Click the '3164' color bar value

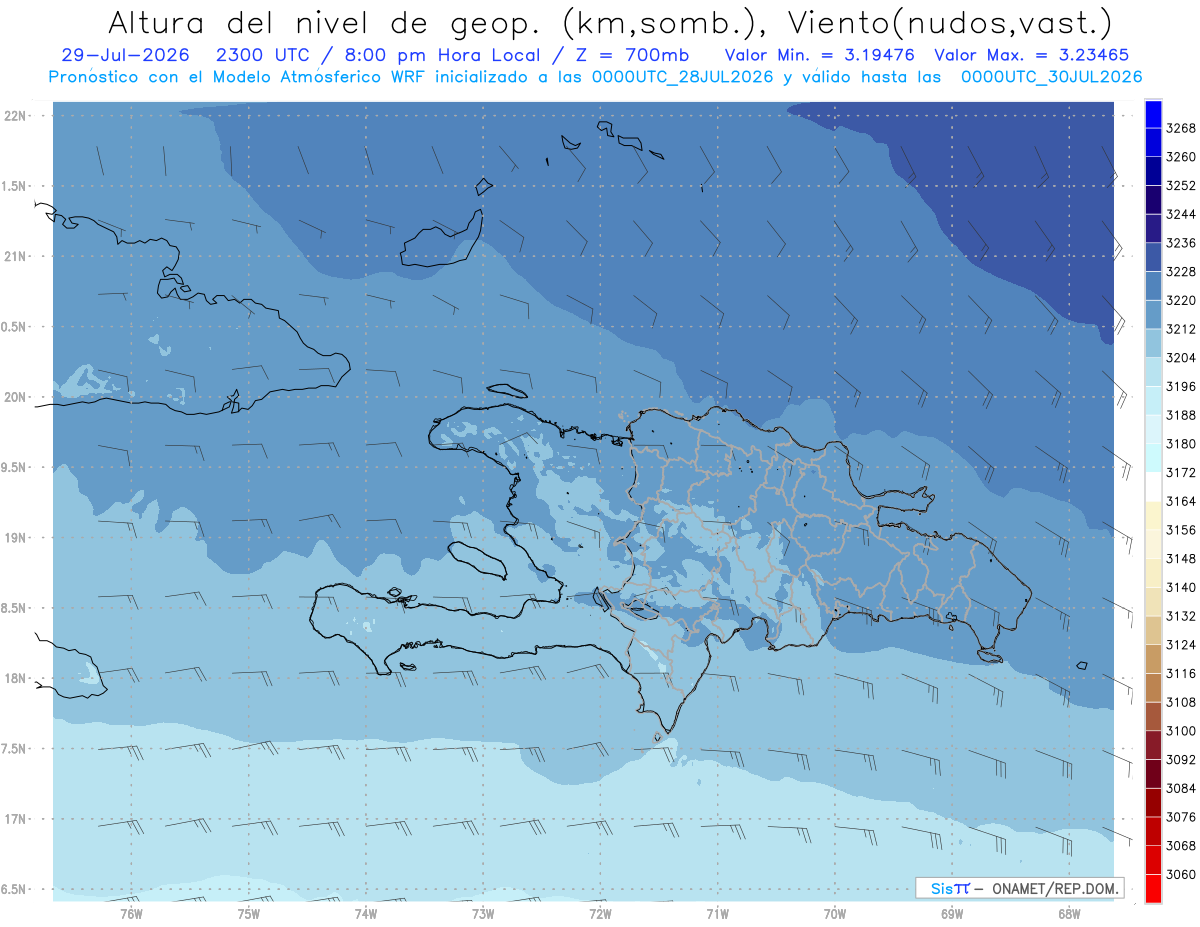coord(1181,501)
